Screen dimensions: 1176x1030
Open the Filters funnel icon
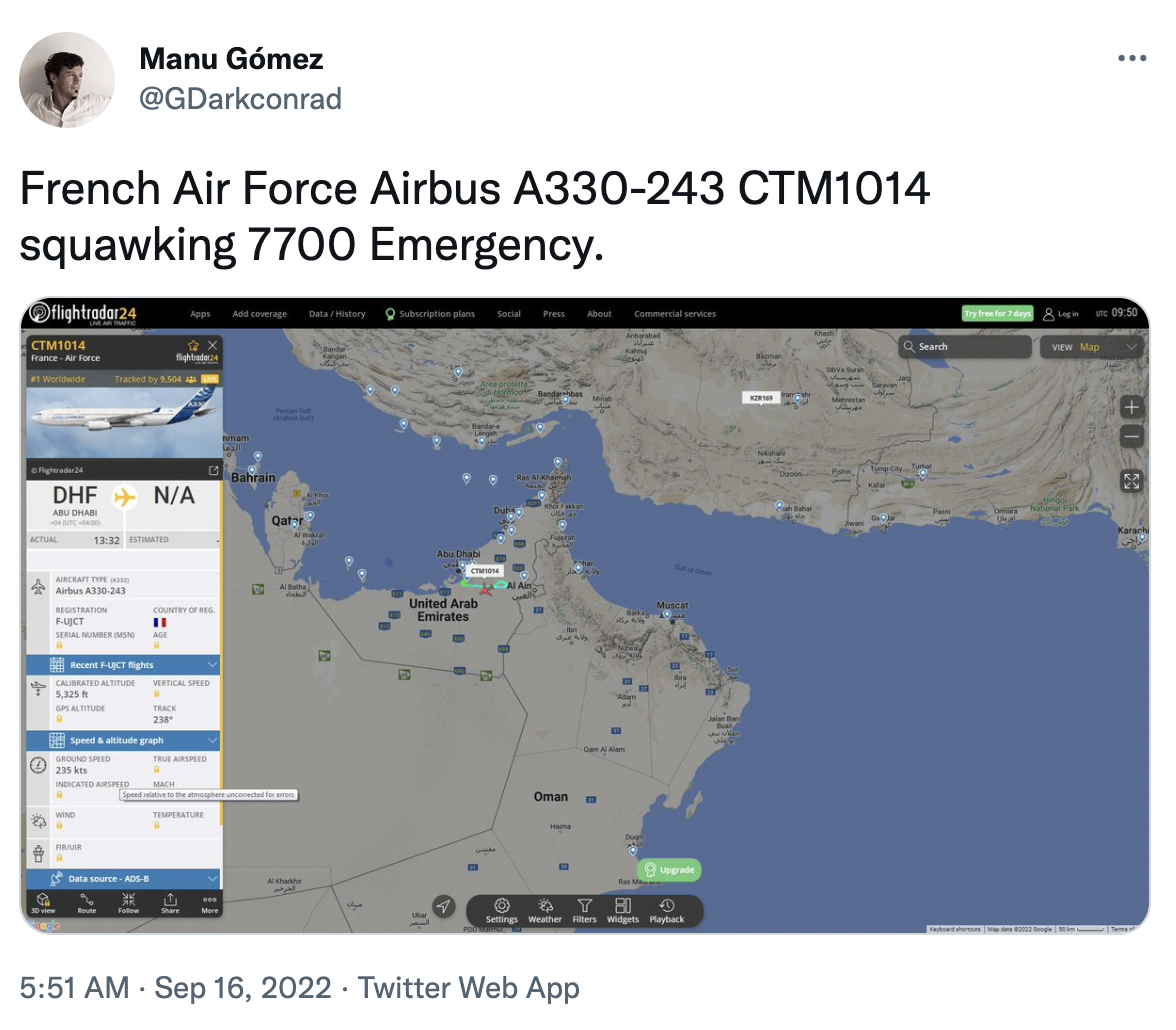[x=585, y=909]
